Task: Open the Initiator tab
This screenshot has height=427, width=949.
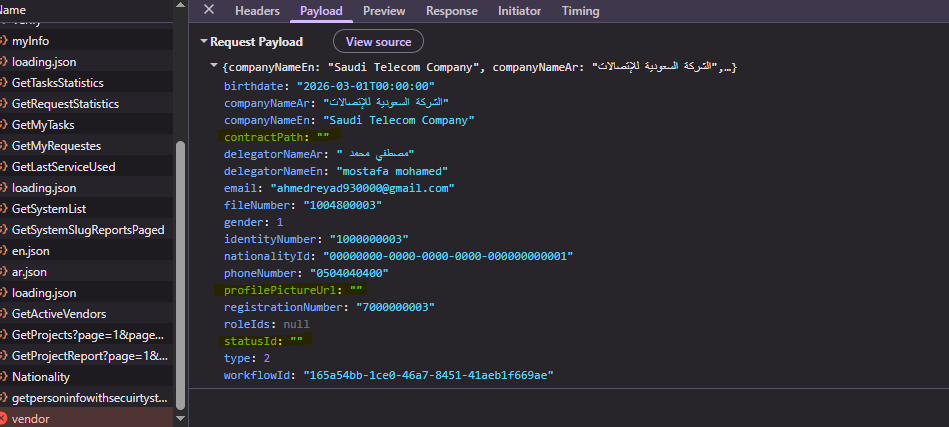Action: (x=519, y=11)
